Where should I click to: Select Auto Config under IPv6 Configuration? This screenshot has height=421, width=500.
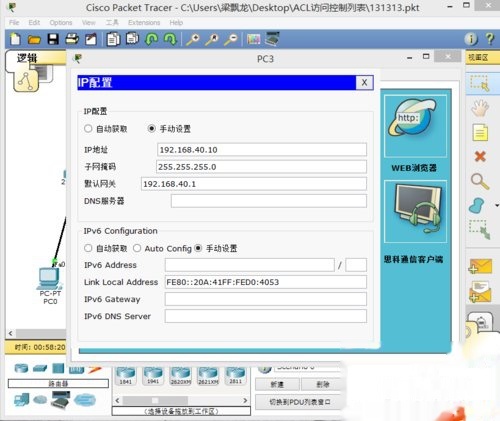click(x=137, y=248)
